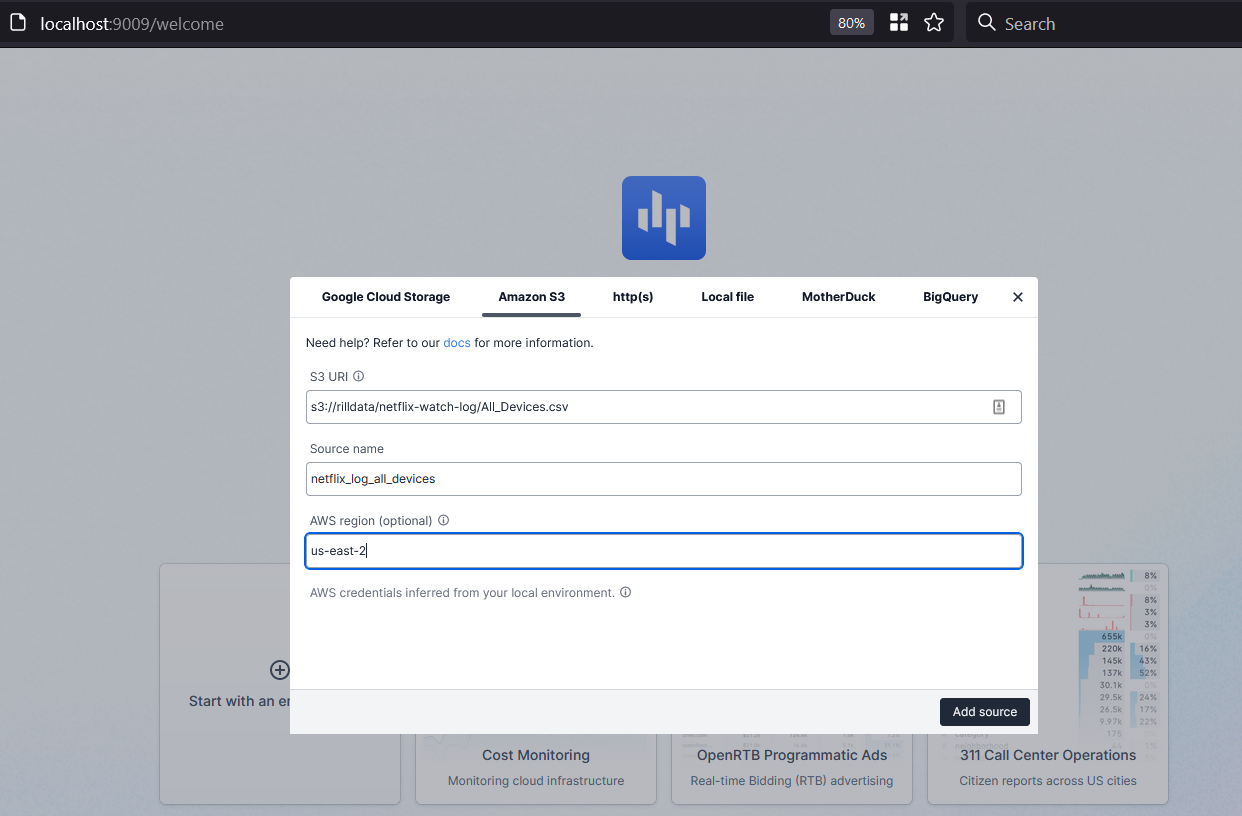
Task: Click the page icon beside the URL
Action: (18, 23)
